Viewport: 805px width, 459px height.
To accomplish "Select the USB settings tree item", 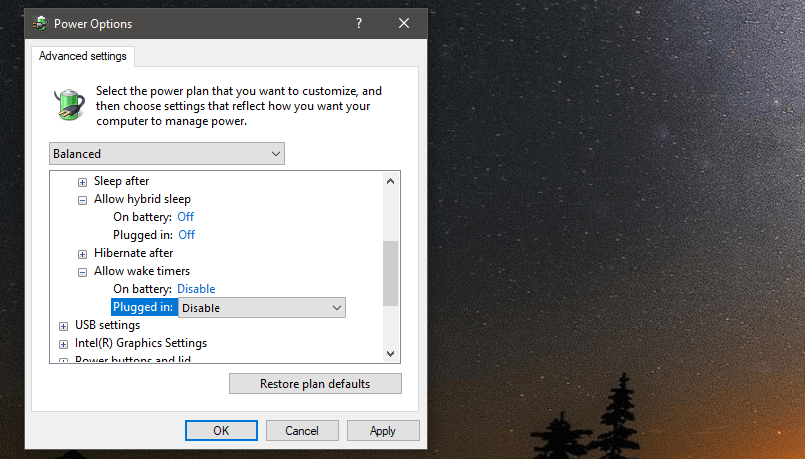I will tap(107, 325).
